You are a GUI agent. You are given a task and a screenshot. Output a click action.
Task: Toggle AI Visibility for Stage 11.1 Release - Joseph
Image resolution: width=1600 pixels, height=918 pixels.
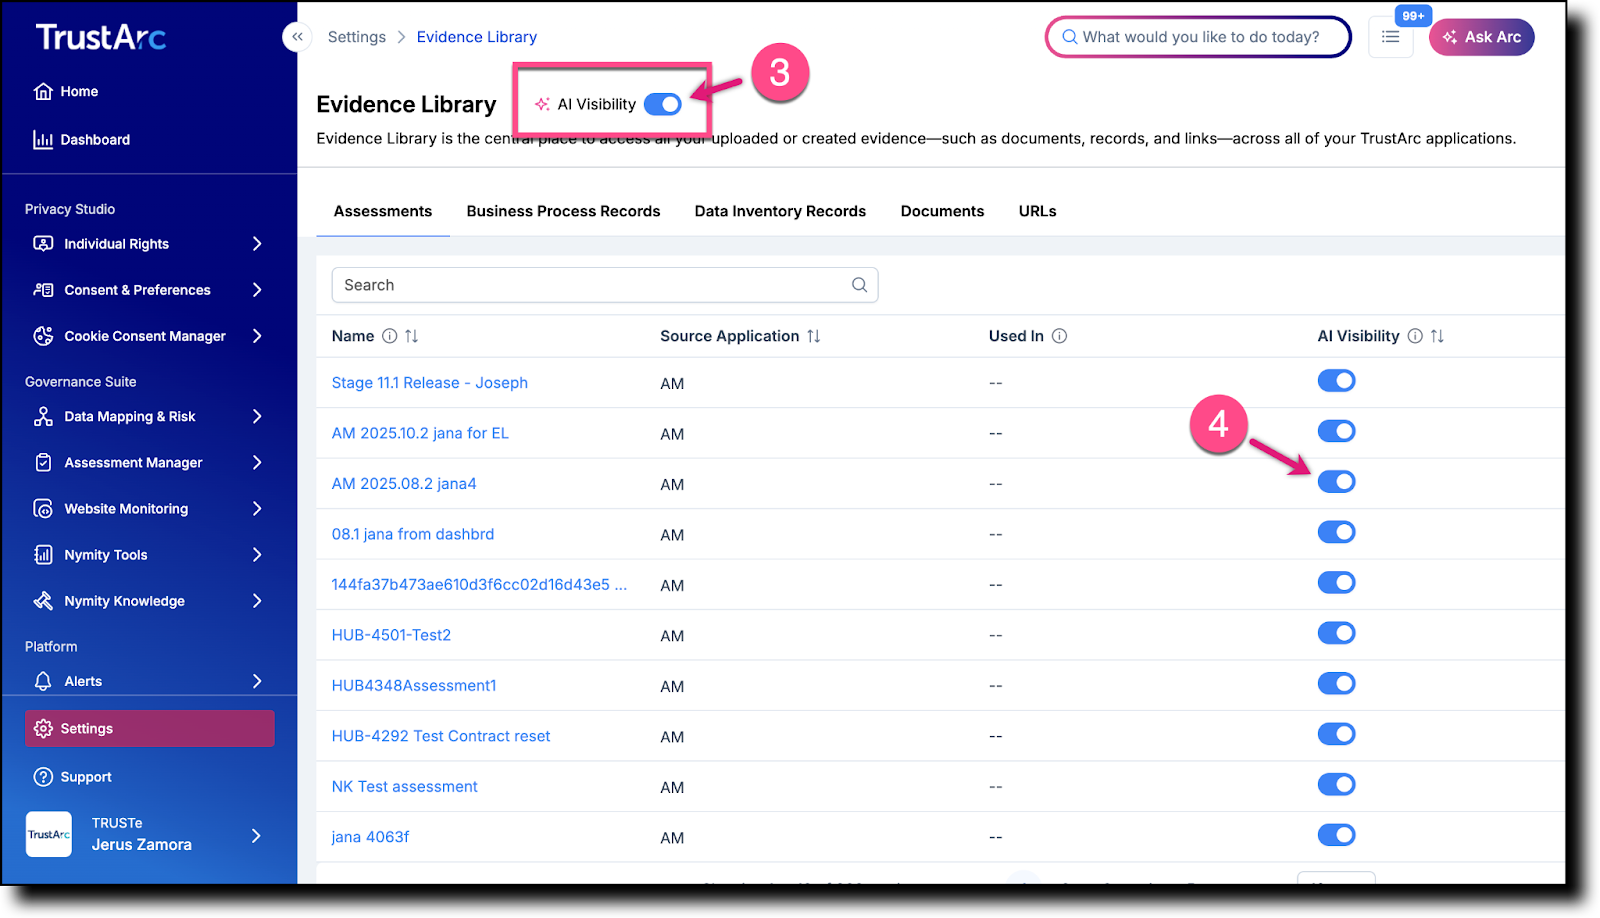click(1336, 381)
